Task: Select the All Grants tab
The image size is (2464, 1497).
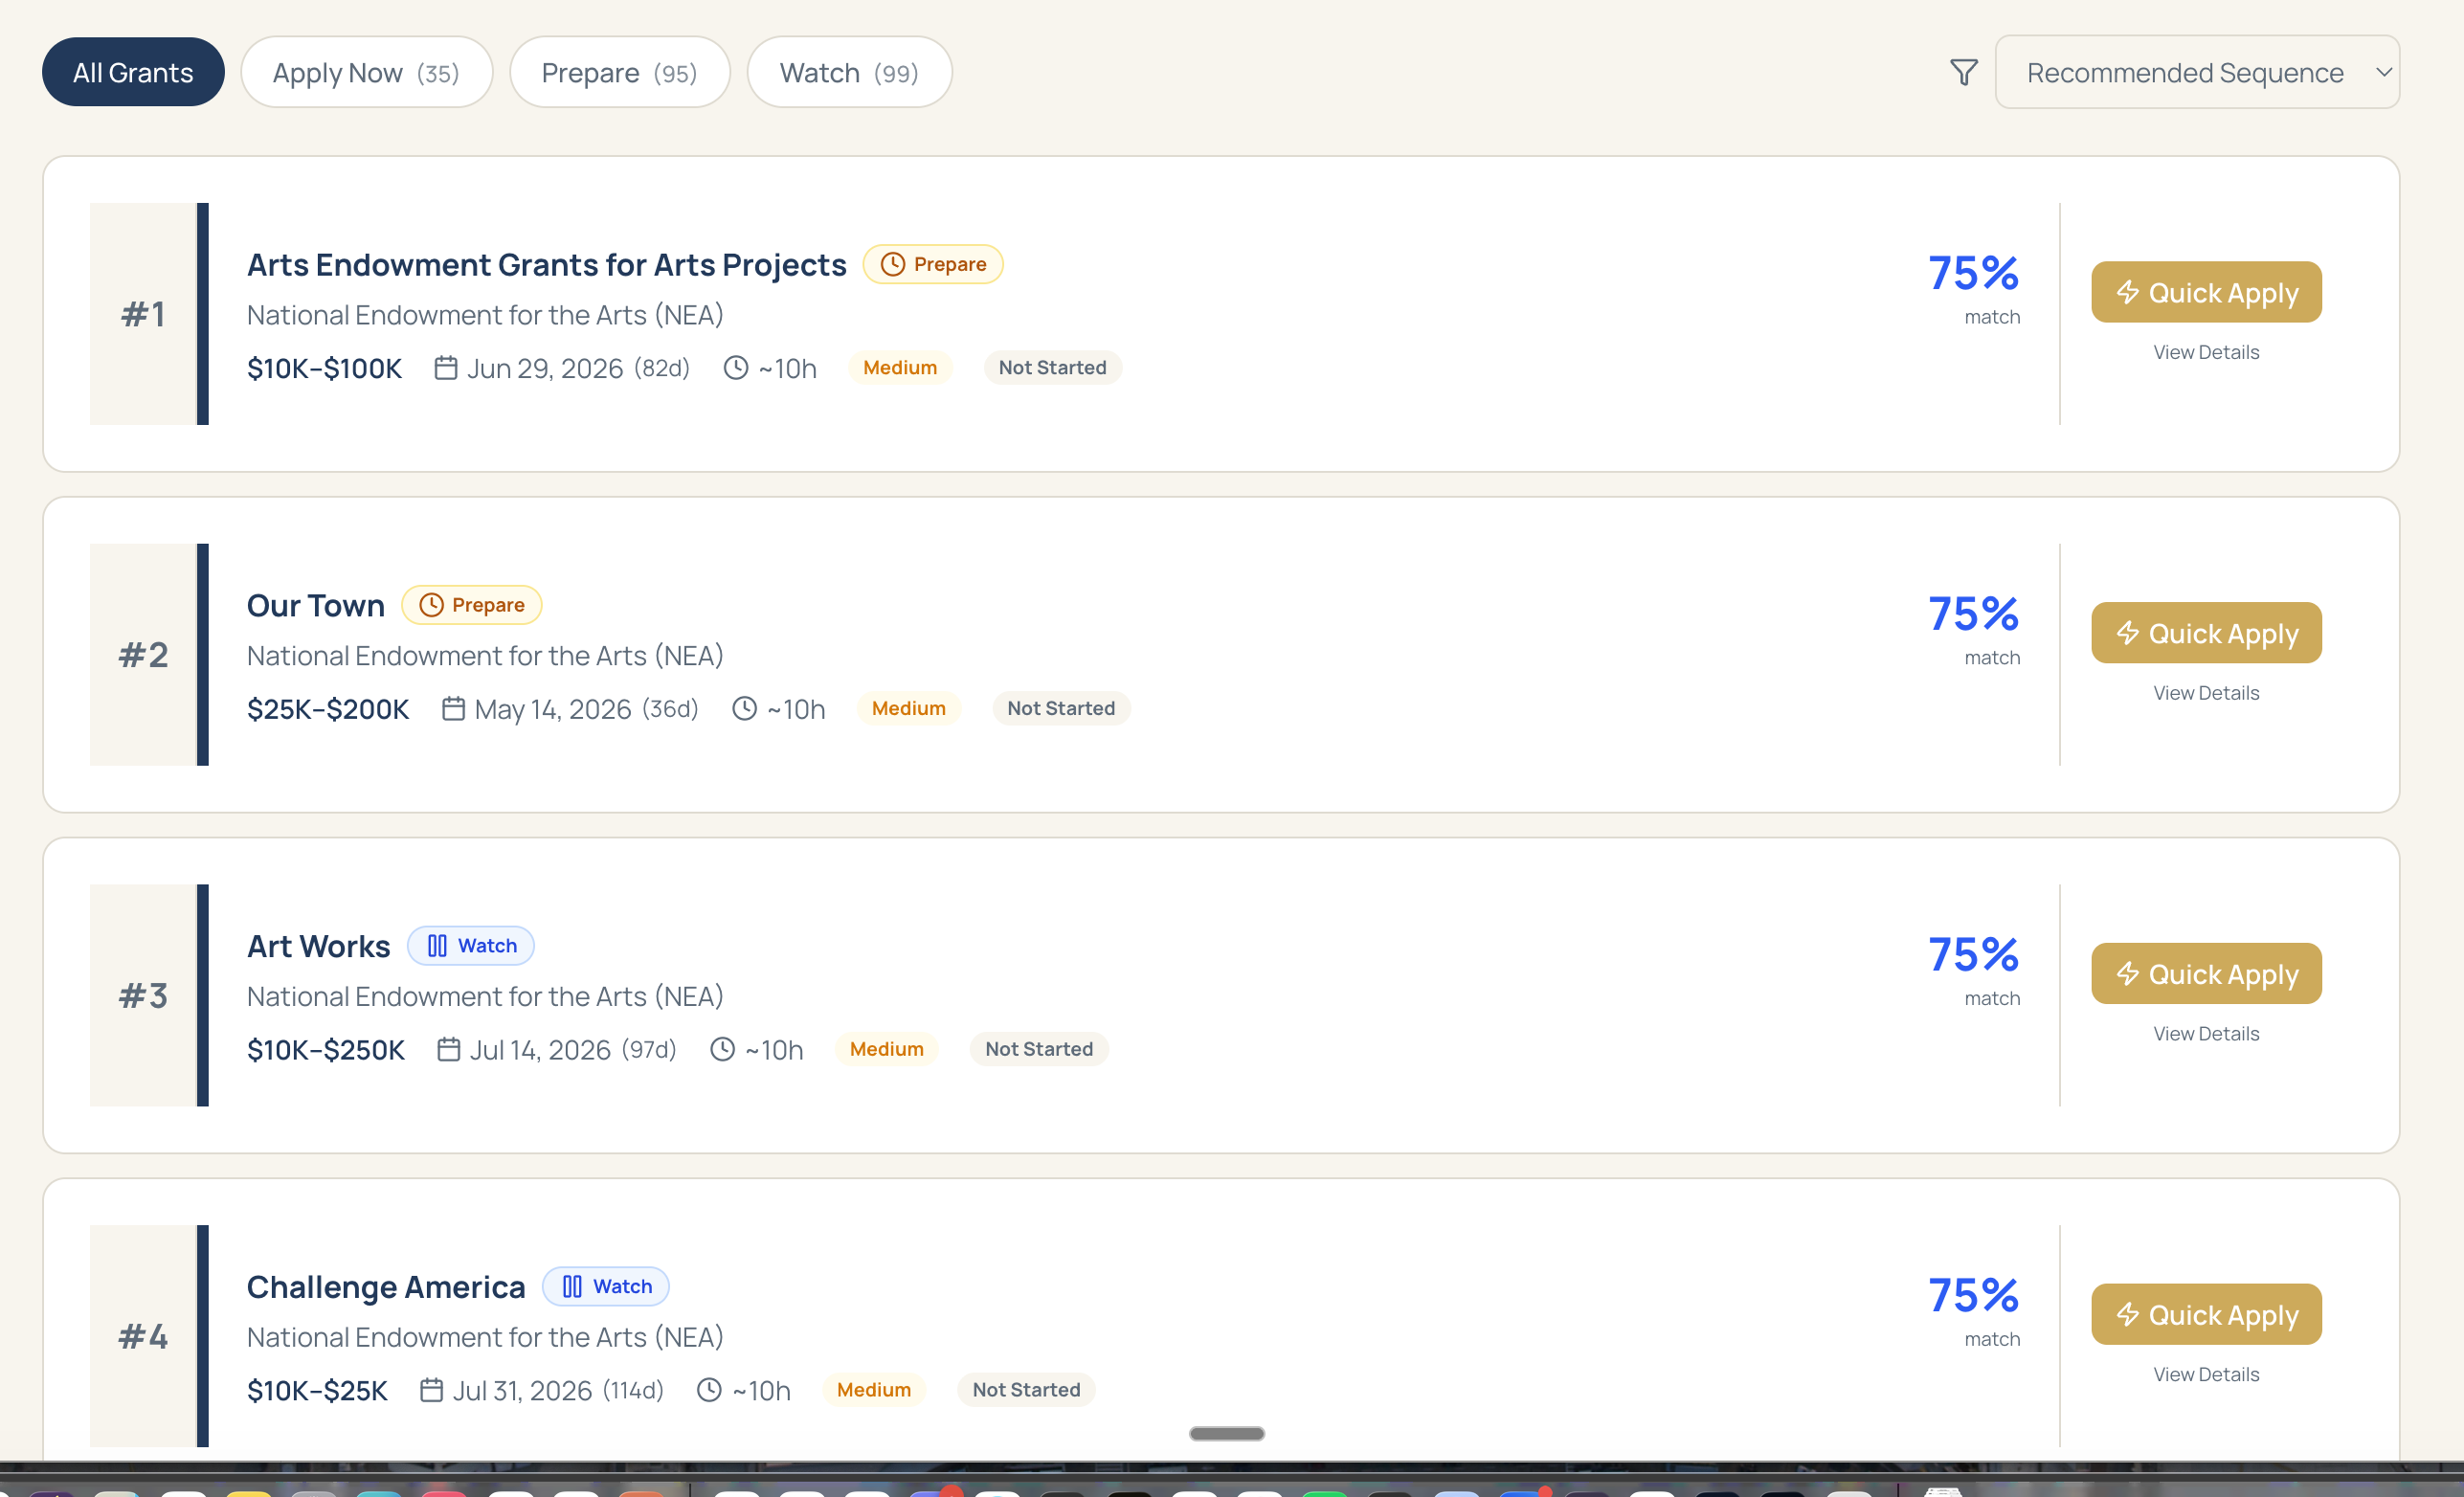Action: click(133, 73)
